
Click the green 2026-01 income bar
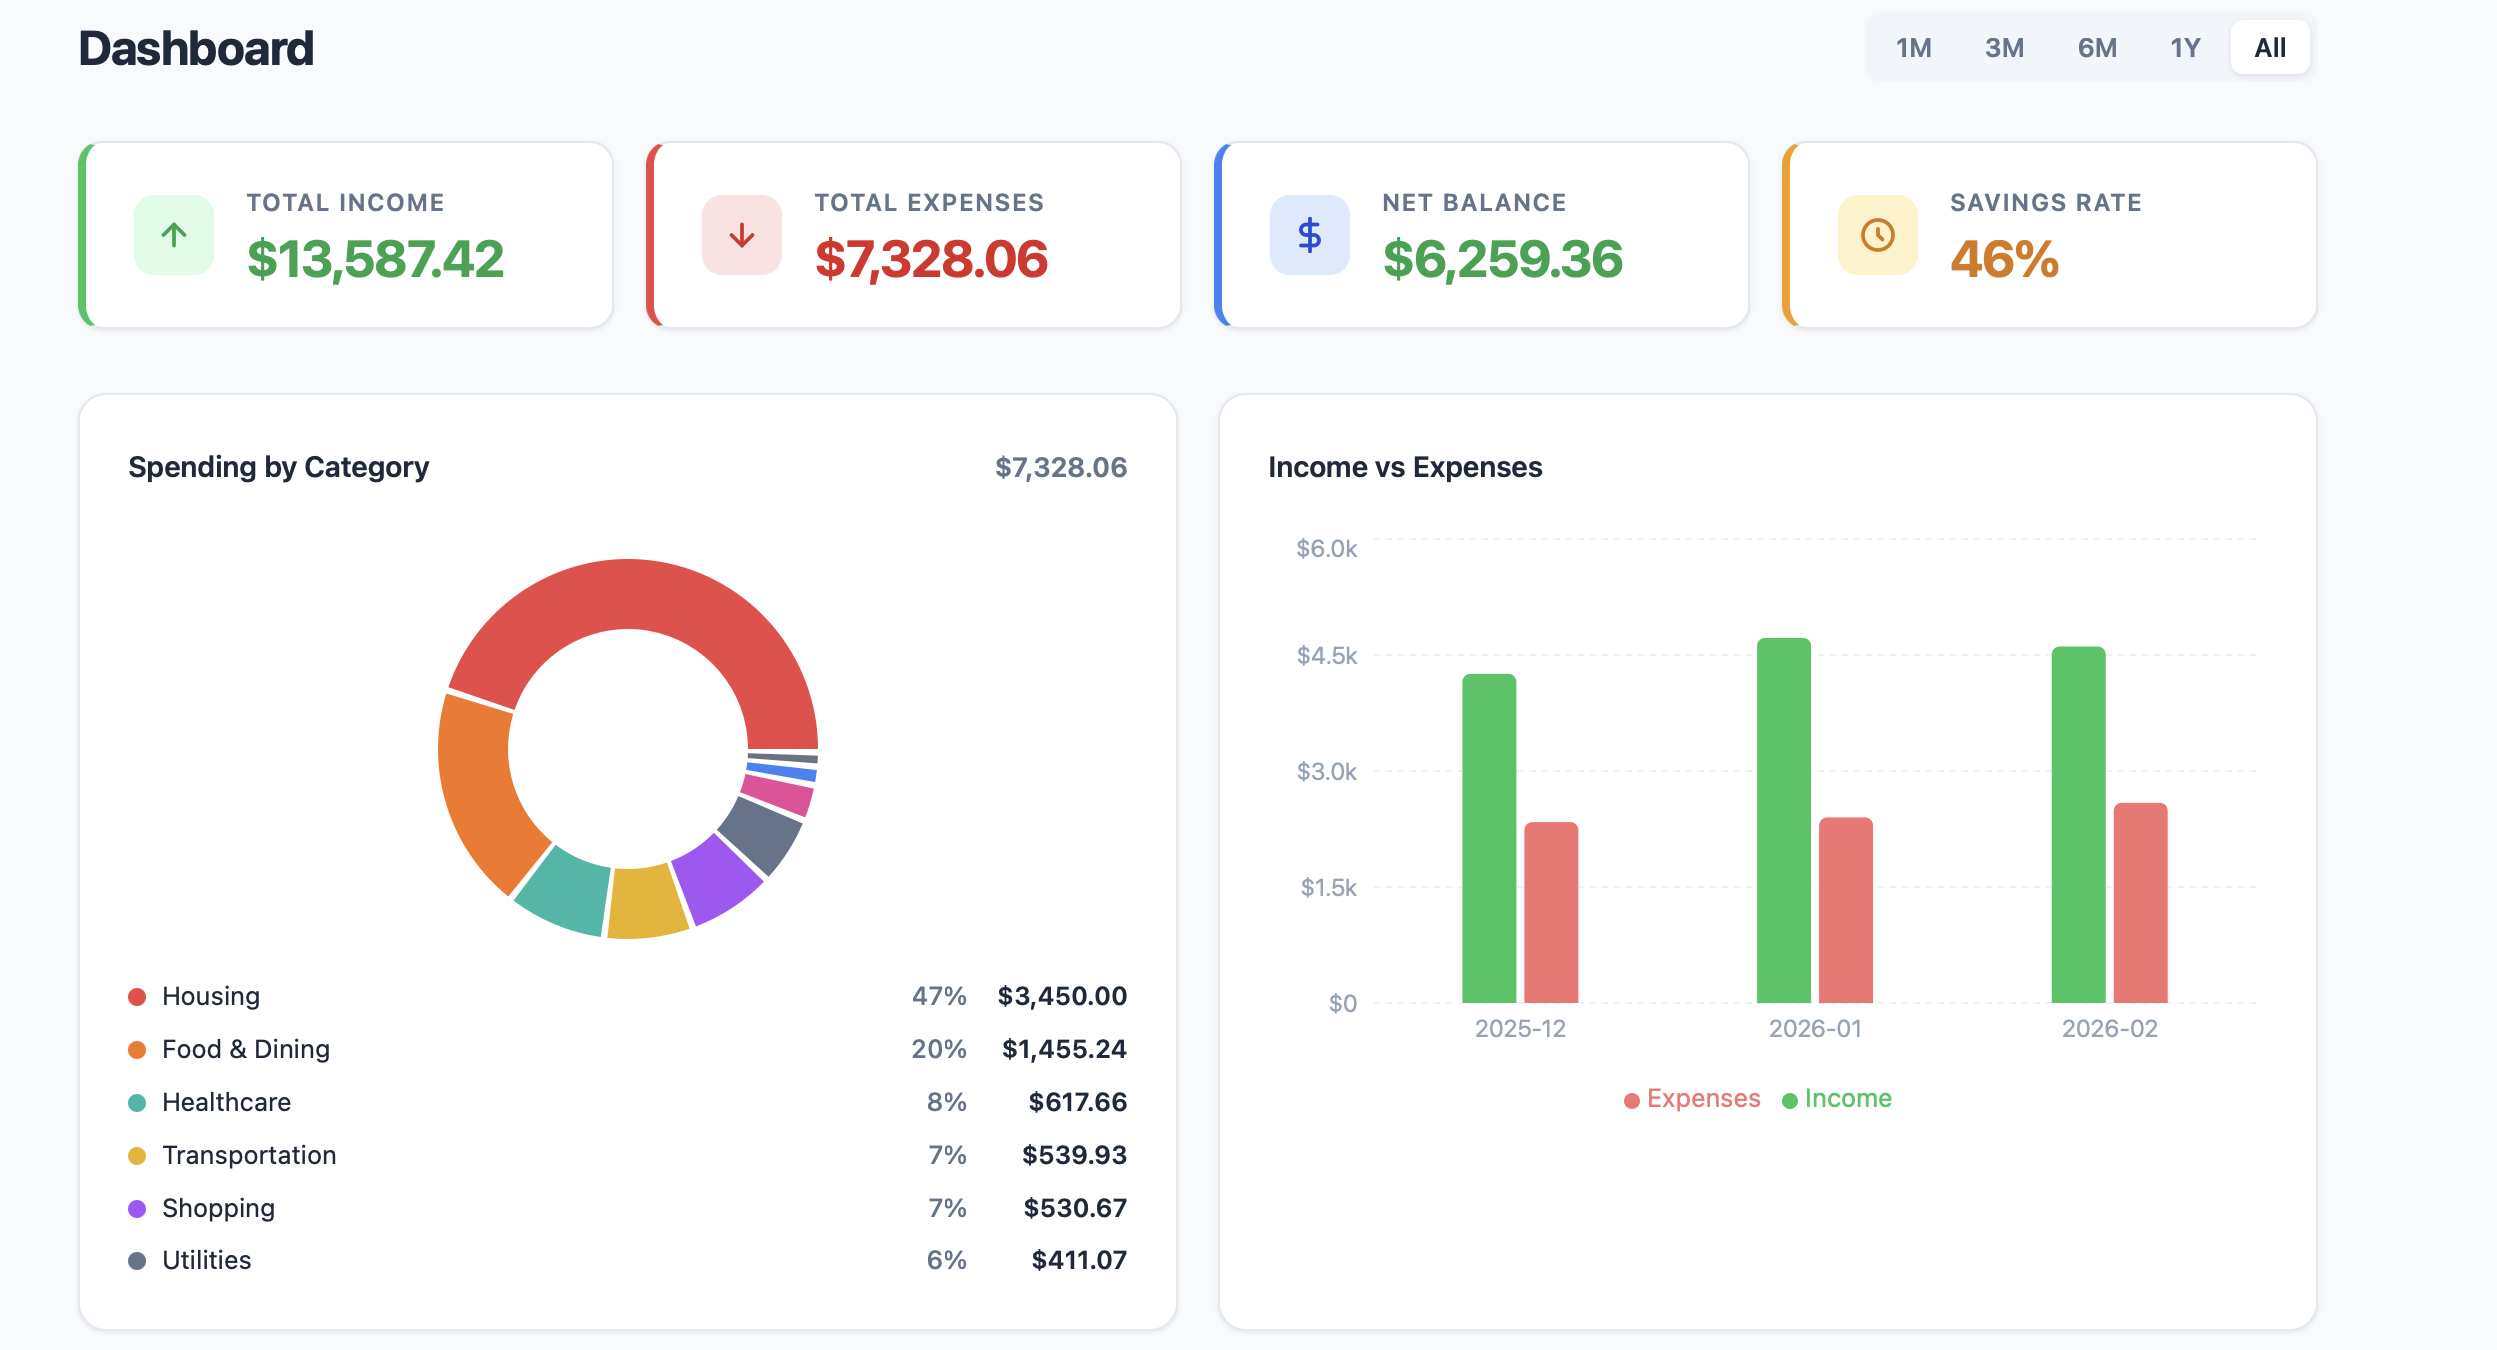tap(1783, 820)
